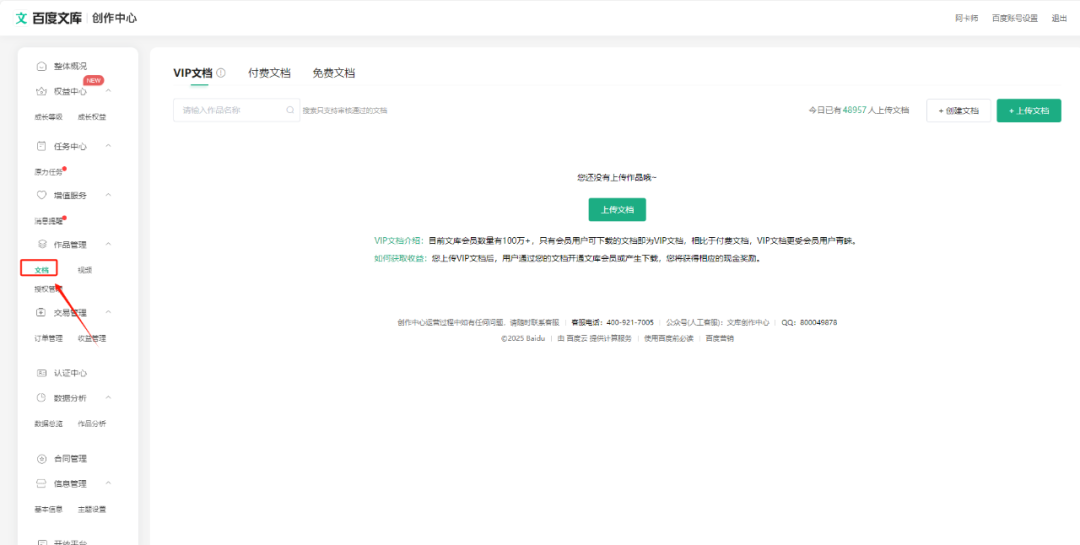Click the + 创建文档 button
Image resolution: width=1080 pixels, height=545 pixels.
[958, 110]
